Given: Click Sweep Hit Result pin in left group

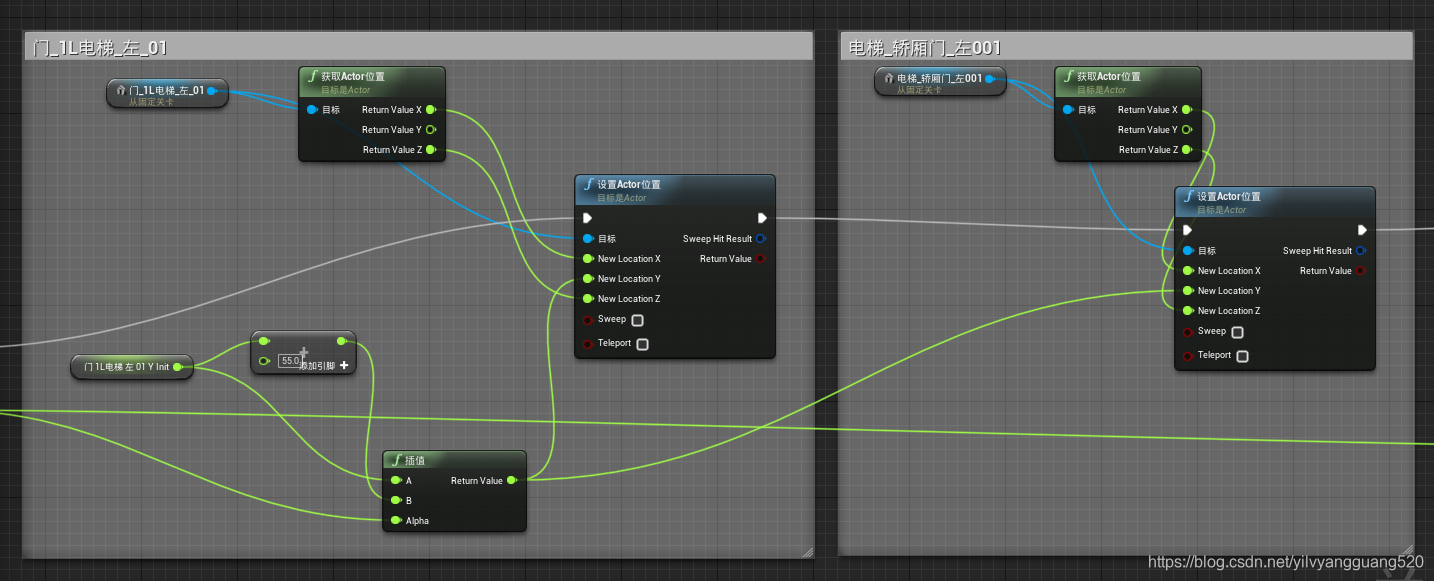Looking at the screenshot, I should [x=761, y=239].
